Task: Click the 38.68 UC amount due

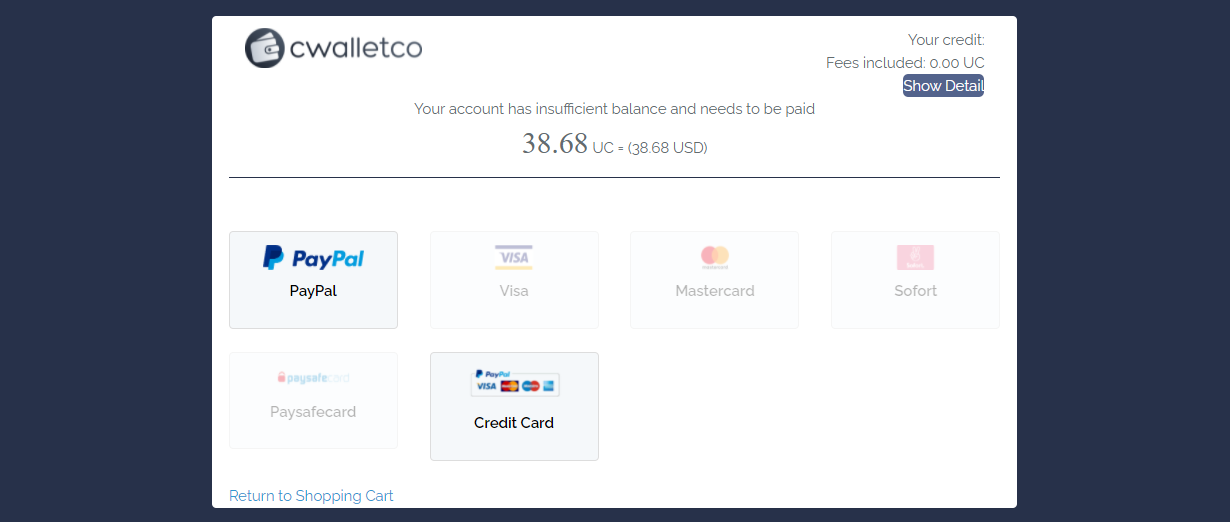Action: coord(555,145)
